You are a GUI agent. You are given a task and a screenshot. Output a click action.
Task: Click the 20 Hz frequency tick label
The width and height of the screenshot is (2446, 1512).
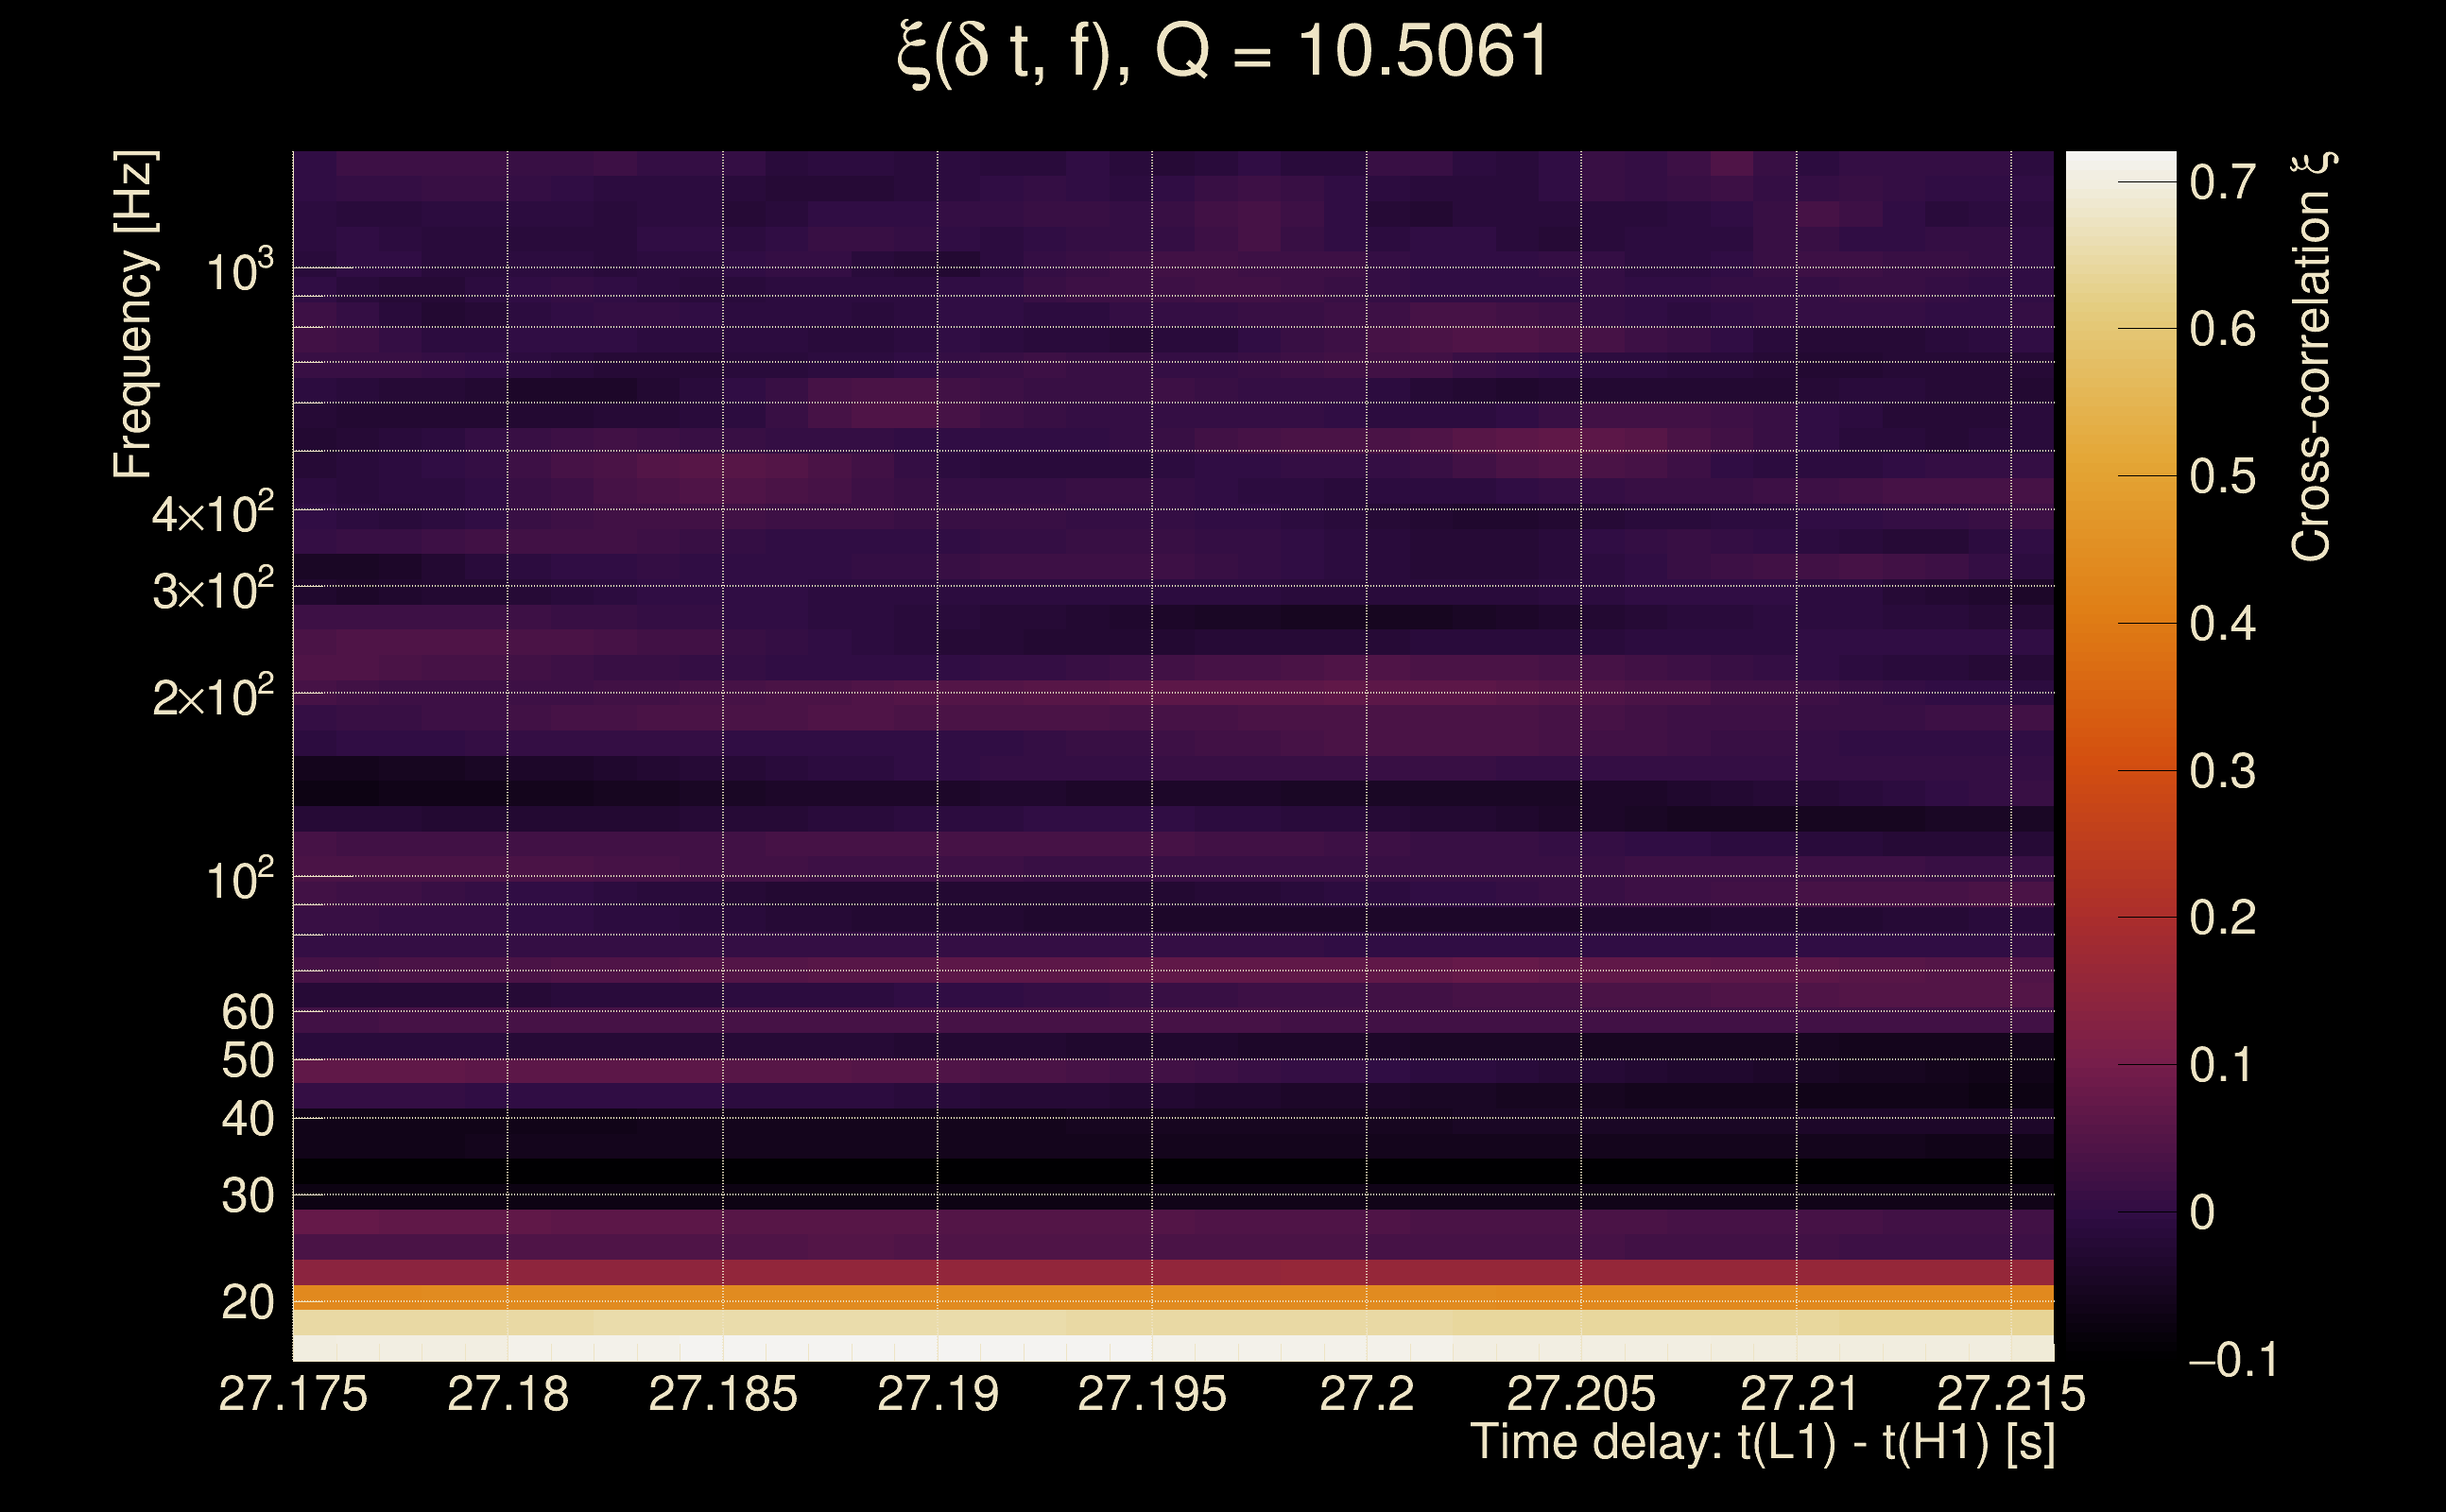point(247,1302)
